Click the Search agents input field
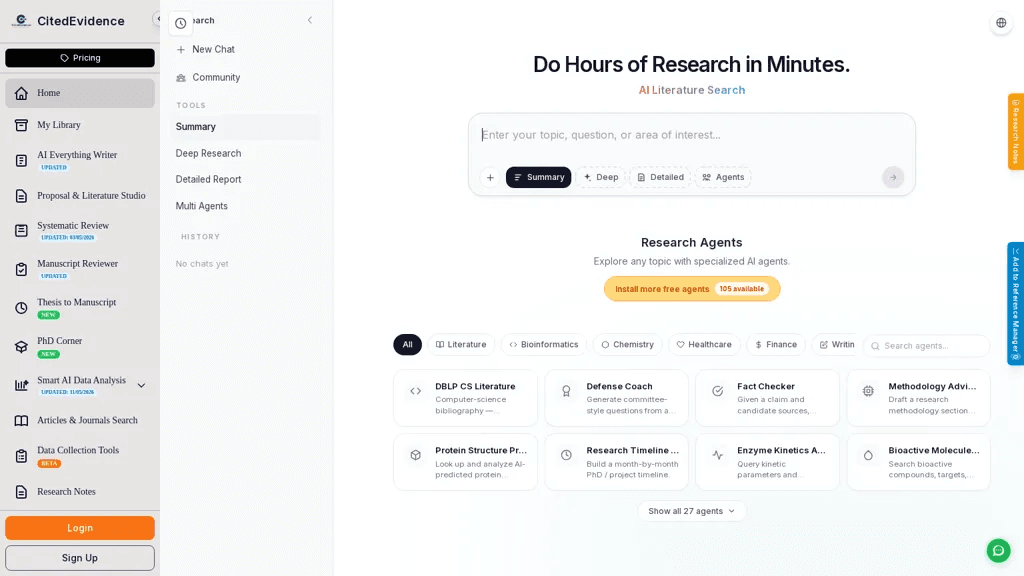This screenshot has width=1024, height=576. [x=927, y=345]
